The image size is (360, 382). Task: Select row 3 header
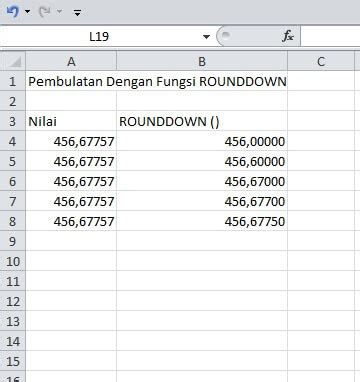pos(13,121)
